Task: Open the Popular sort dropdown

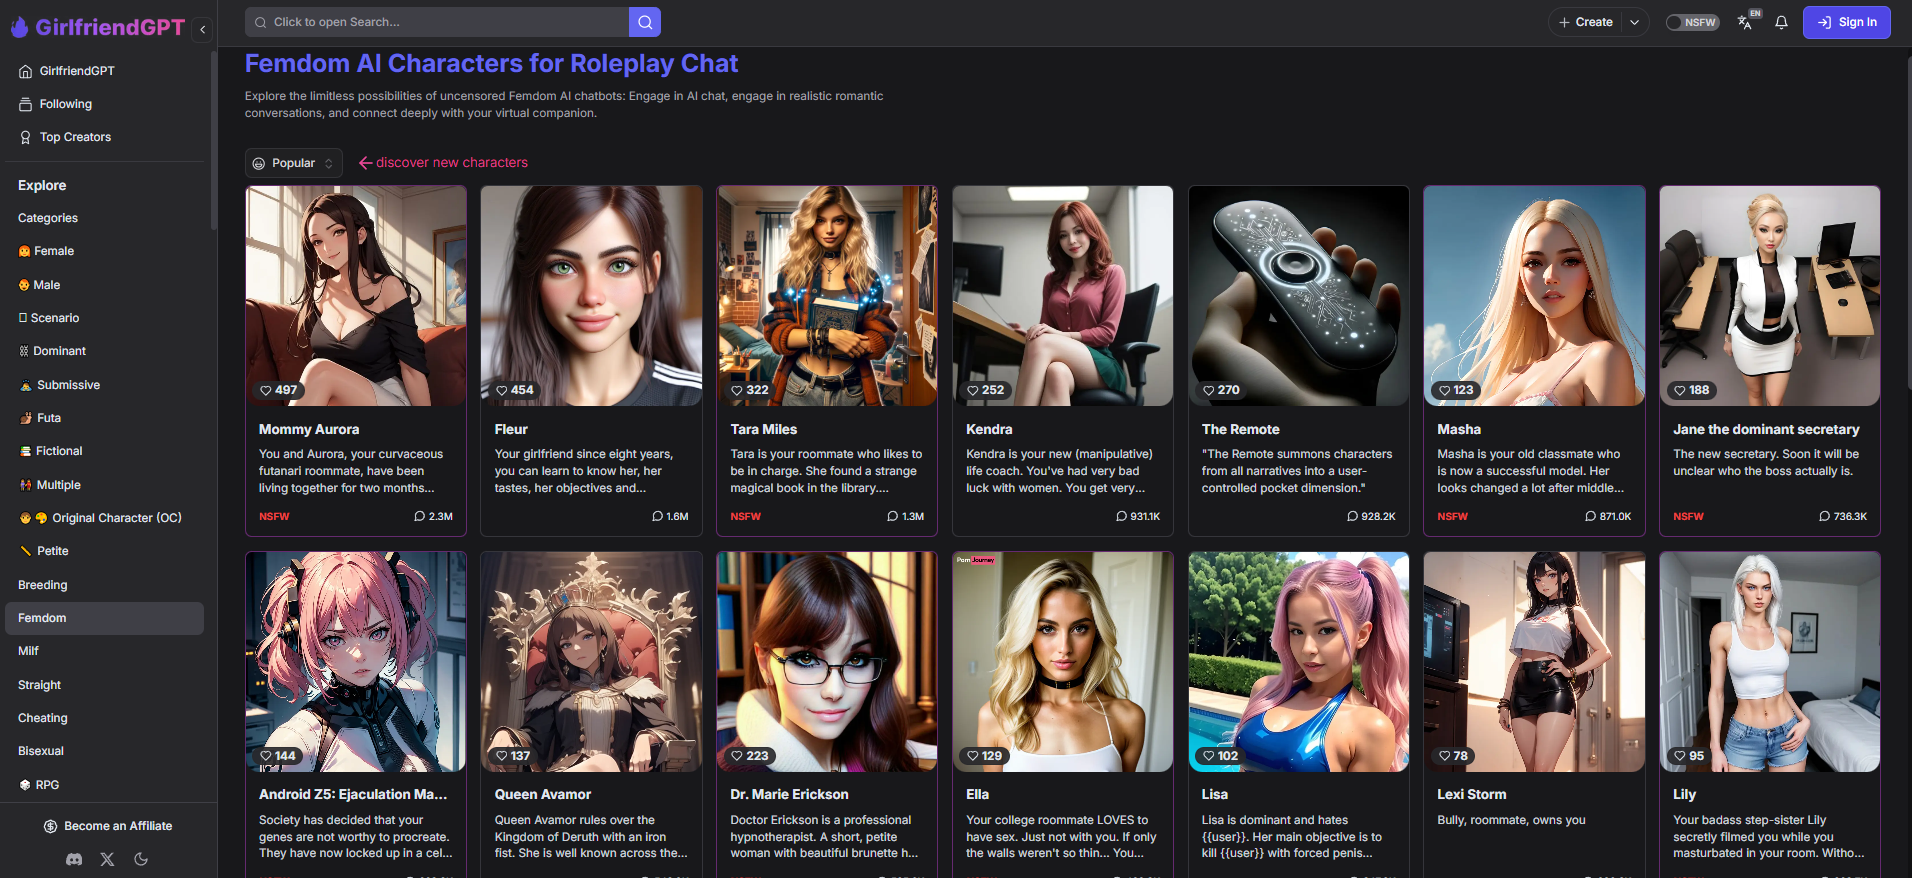Action: click(293, 163)
